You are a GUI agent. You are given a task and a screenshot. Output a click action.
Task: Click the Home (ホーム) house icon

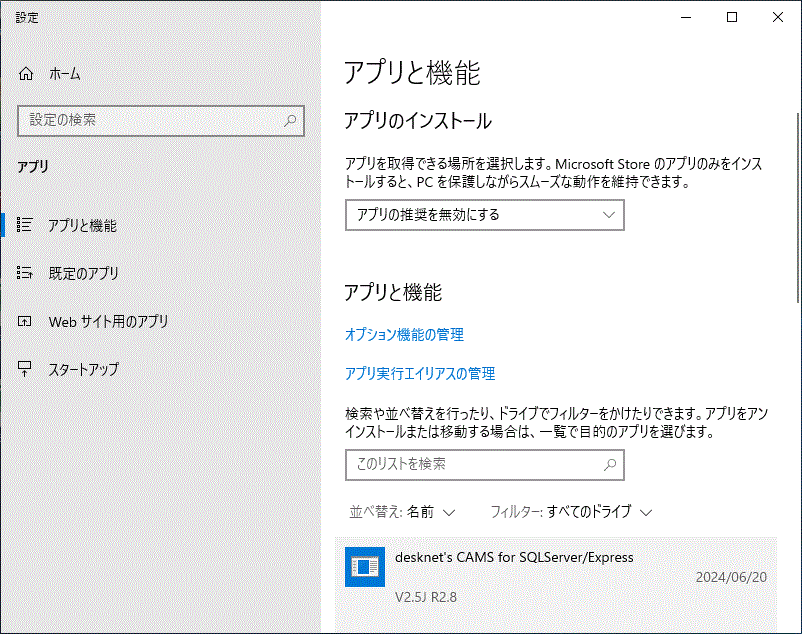(x=26, y=74)
